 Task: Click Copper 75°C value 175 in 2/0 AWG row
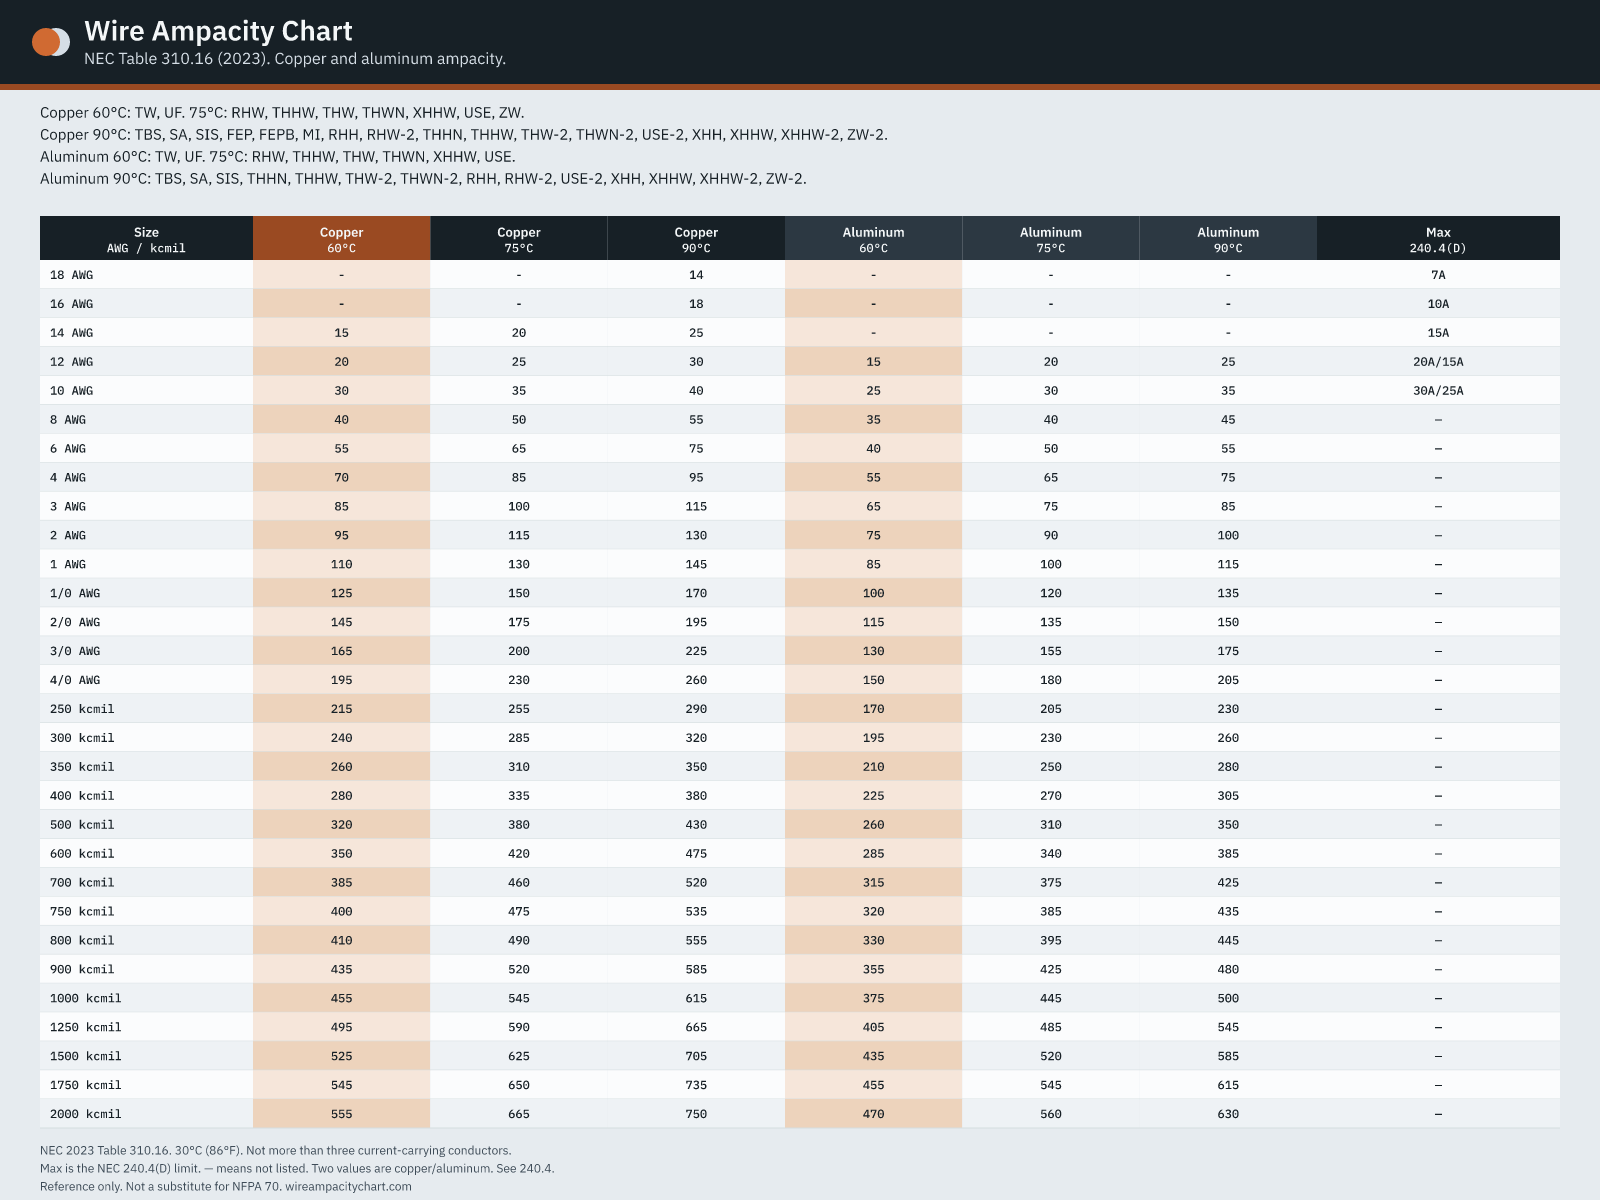519,623
